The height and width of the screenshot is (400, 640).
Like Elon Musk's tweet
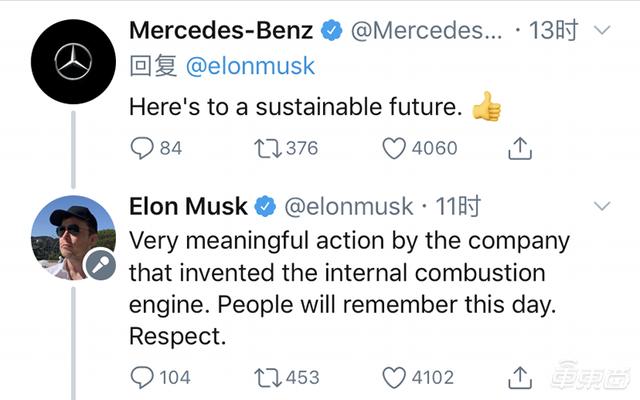click(x=396, y=377)
